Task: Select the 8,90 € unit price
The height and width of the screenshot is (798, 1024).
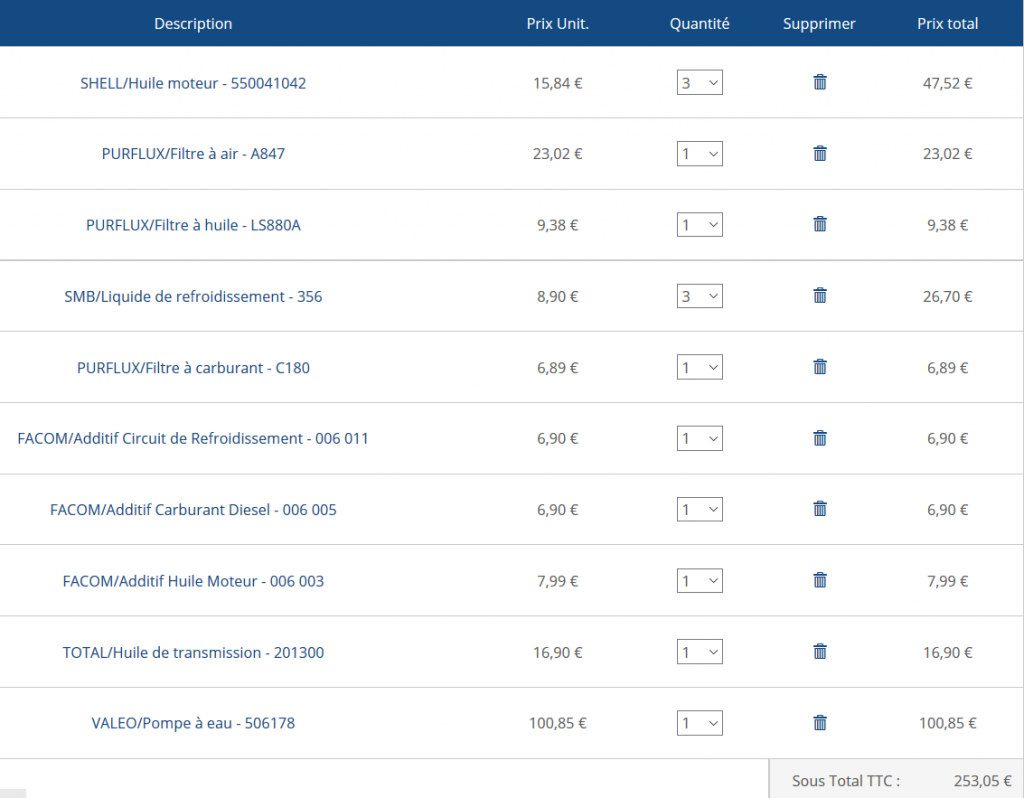Action: (558, 296)
